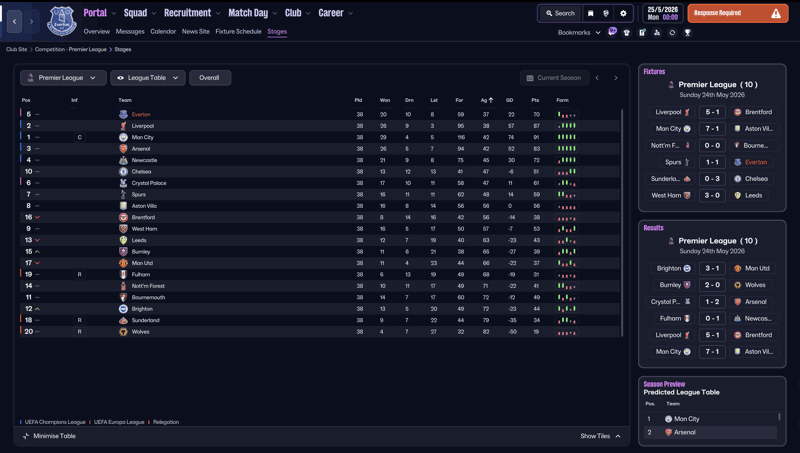
Task: Click the date and time box 25/5/2026
Action: [662, 13]
